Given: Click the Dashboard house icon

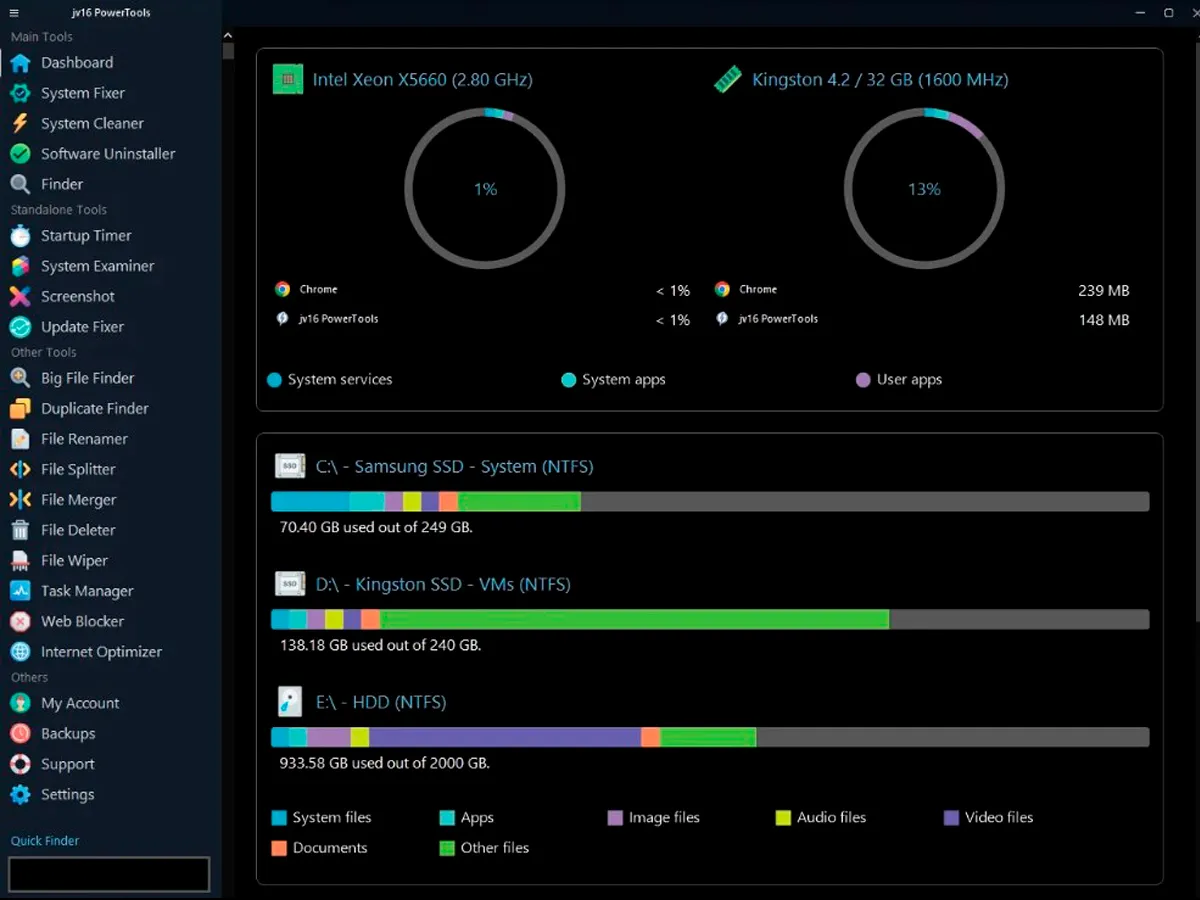Looking at the screenshot, I should tap(20, 63).
